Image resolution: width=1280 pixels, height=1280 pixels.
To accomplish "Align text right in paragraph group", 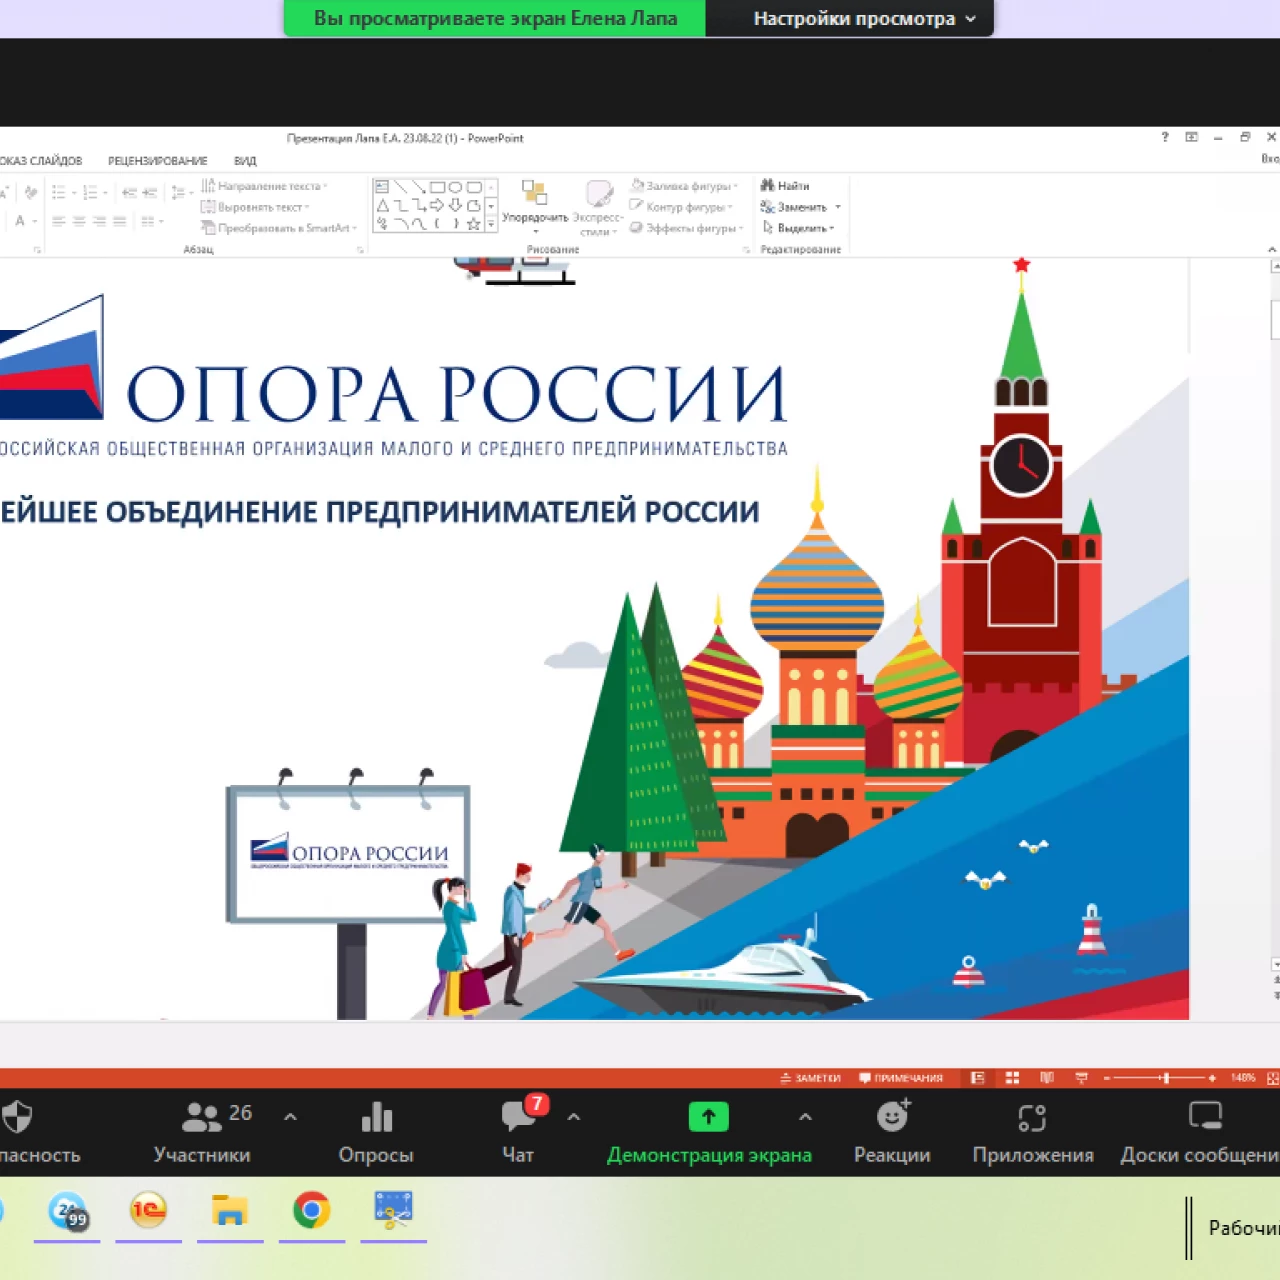I will coord(99,221).
